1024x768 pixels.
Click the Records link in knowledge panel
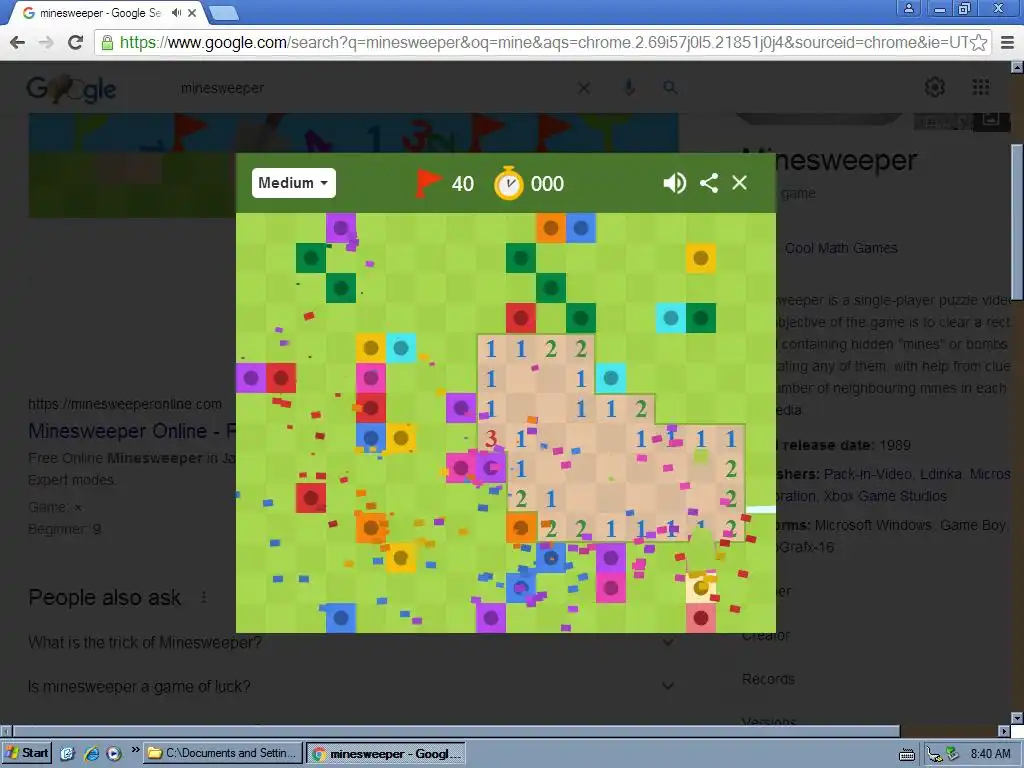pos(768,679)
